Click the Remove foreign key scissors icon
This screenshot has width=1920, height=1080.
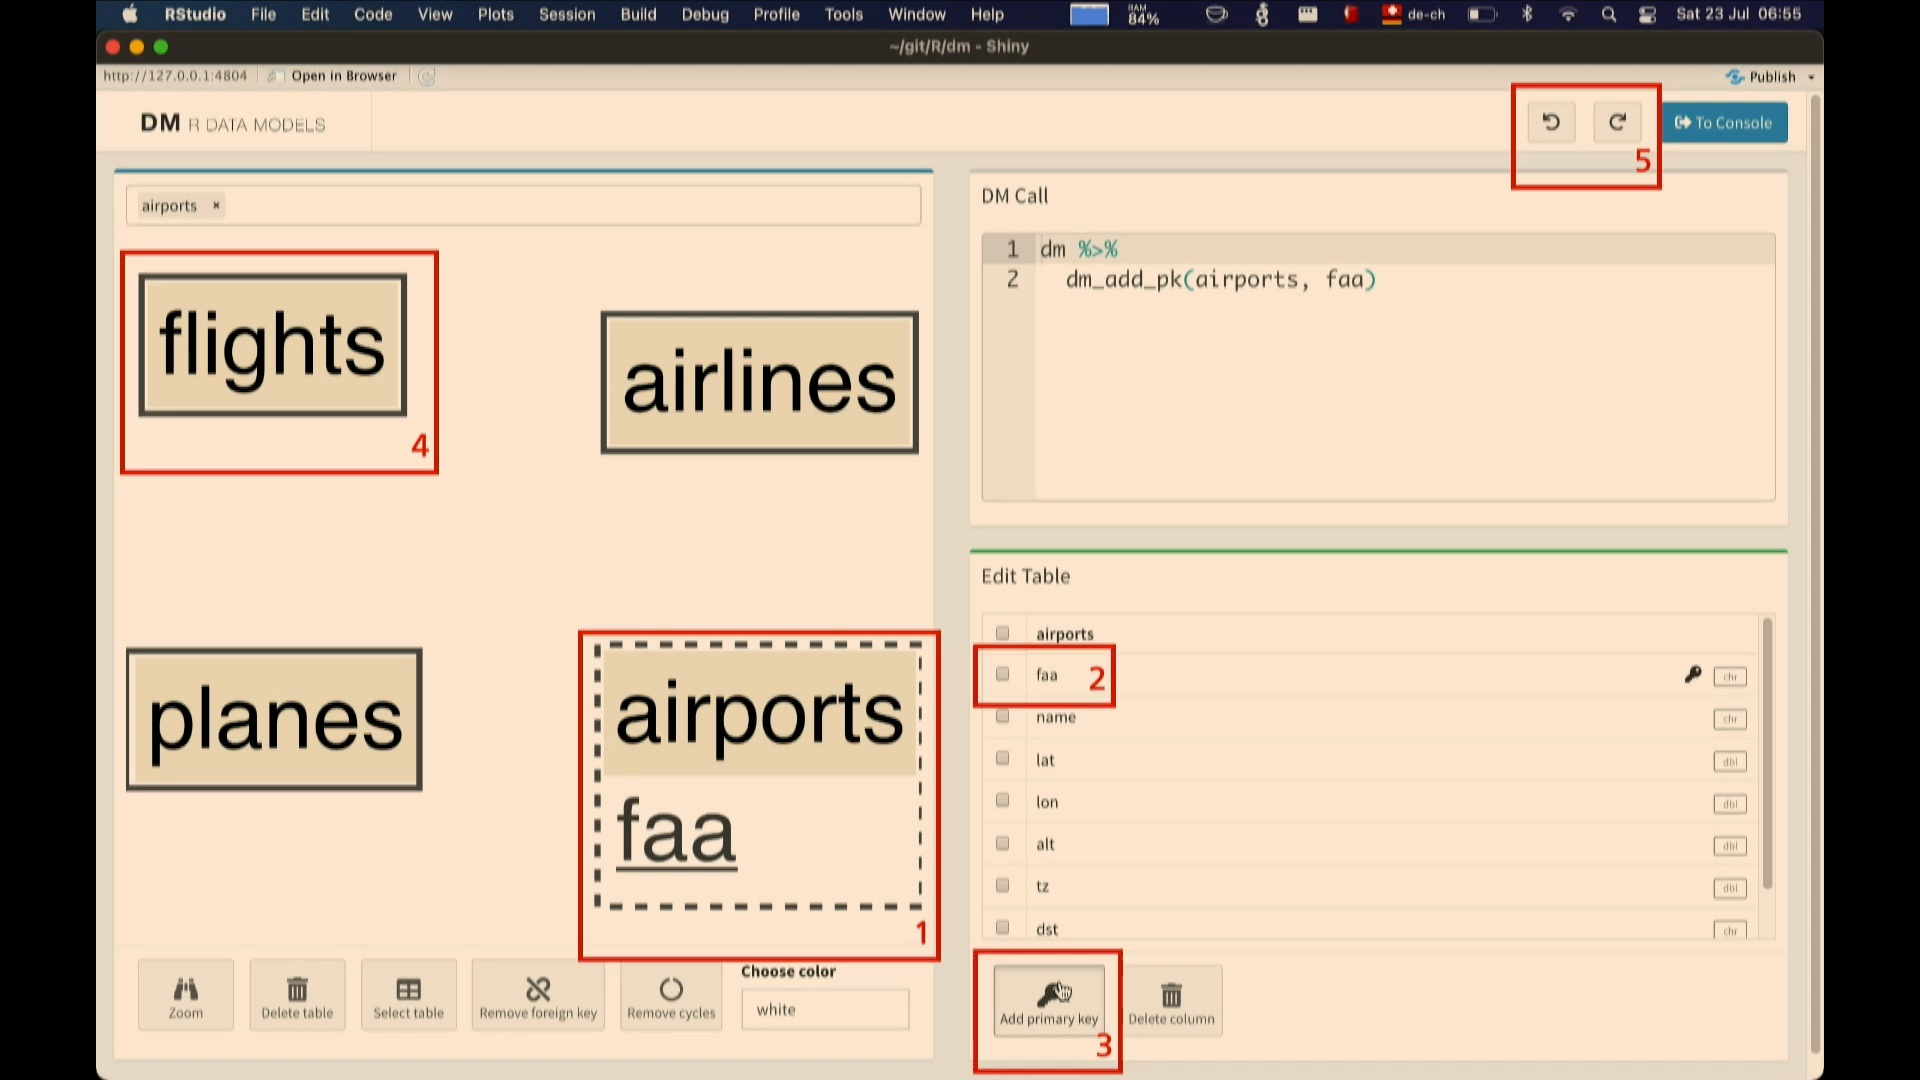pos(538,990)
